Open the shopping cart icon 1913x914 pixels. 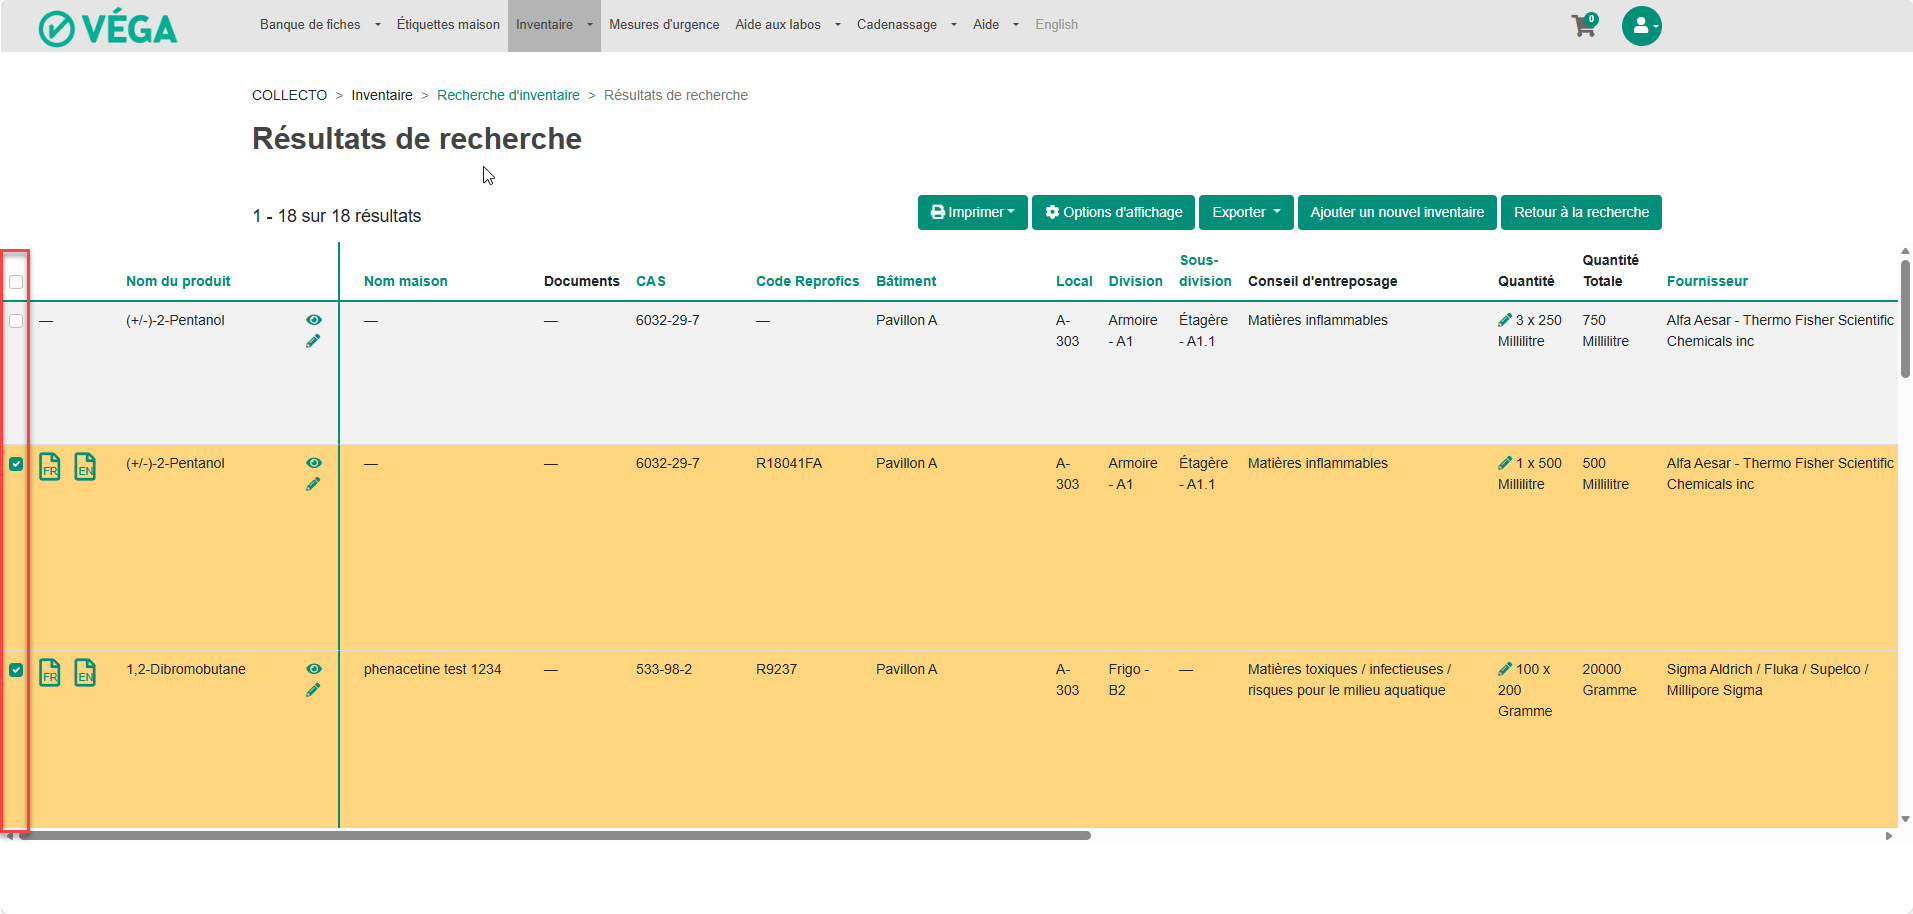point(1583,26)
